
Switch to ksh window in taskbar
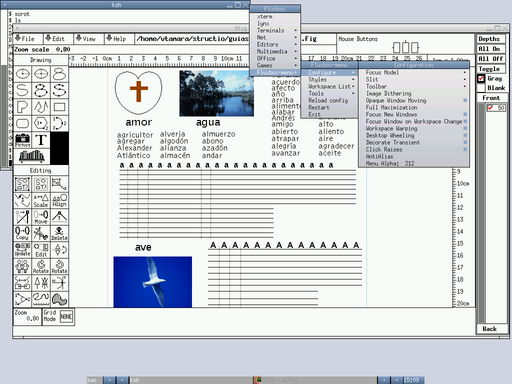coord(191,380)
